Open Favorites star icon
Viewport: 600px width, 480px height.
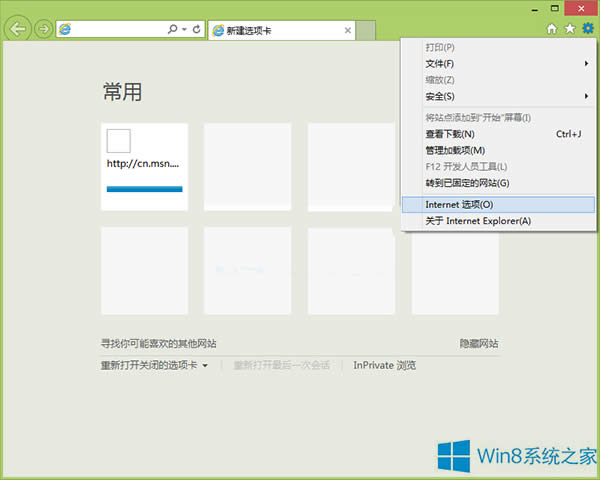(569, 29)
